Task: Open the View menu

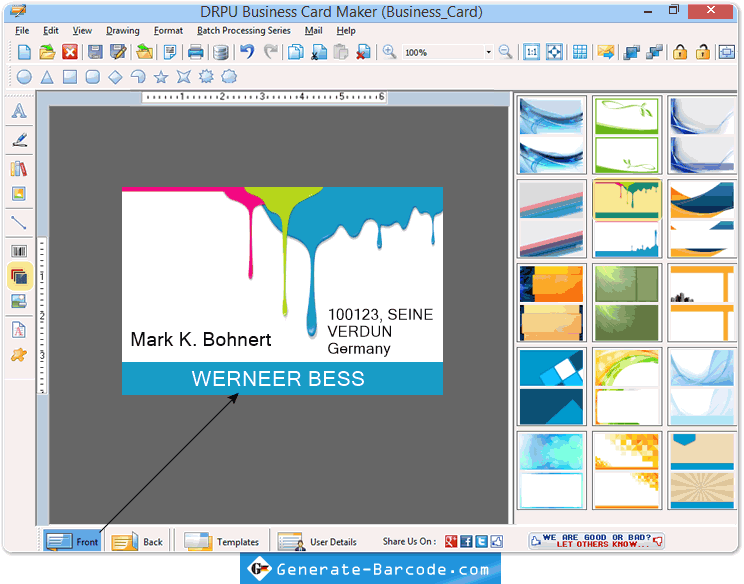Action: 82,30
